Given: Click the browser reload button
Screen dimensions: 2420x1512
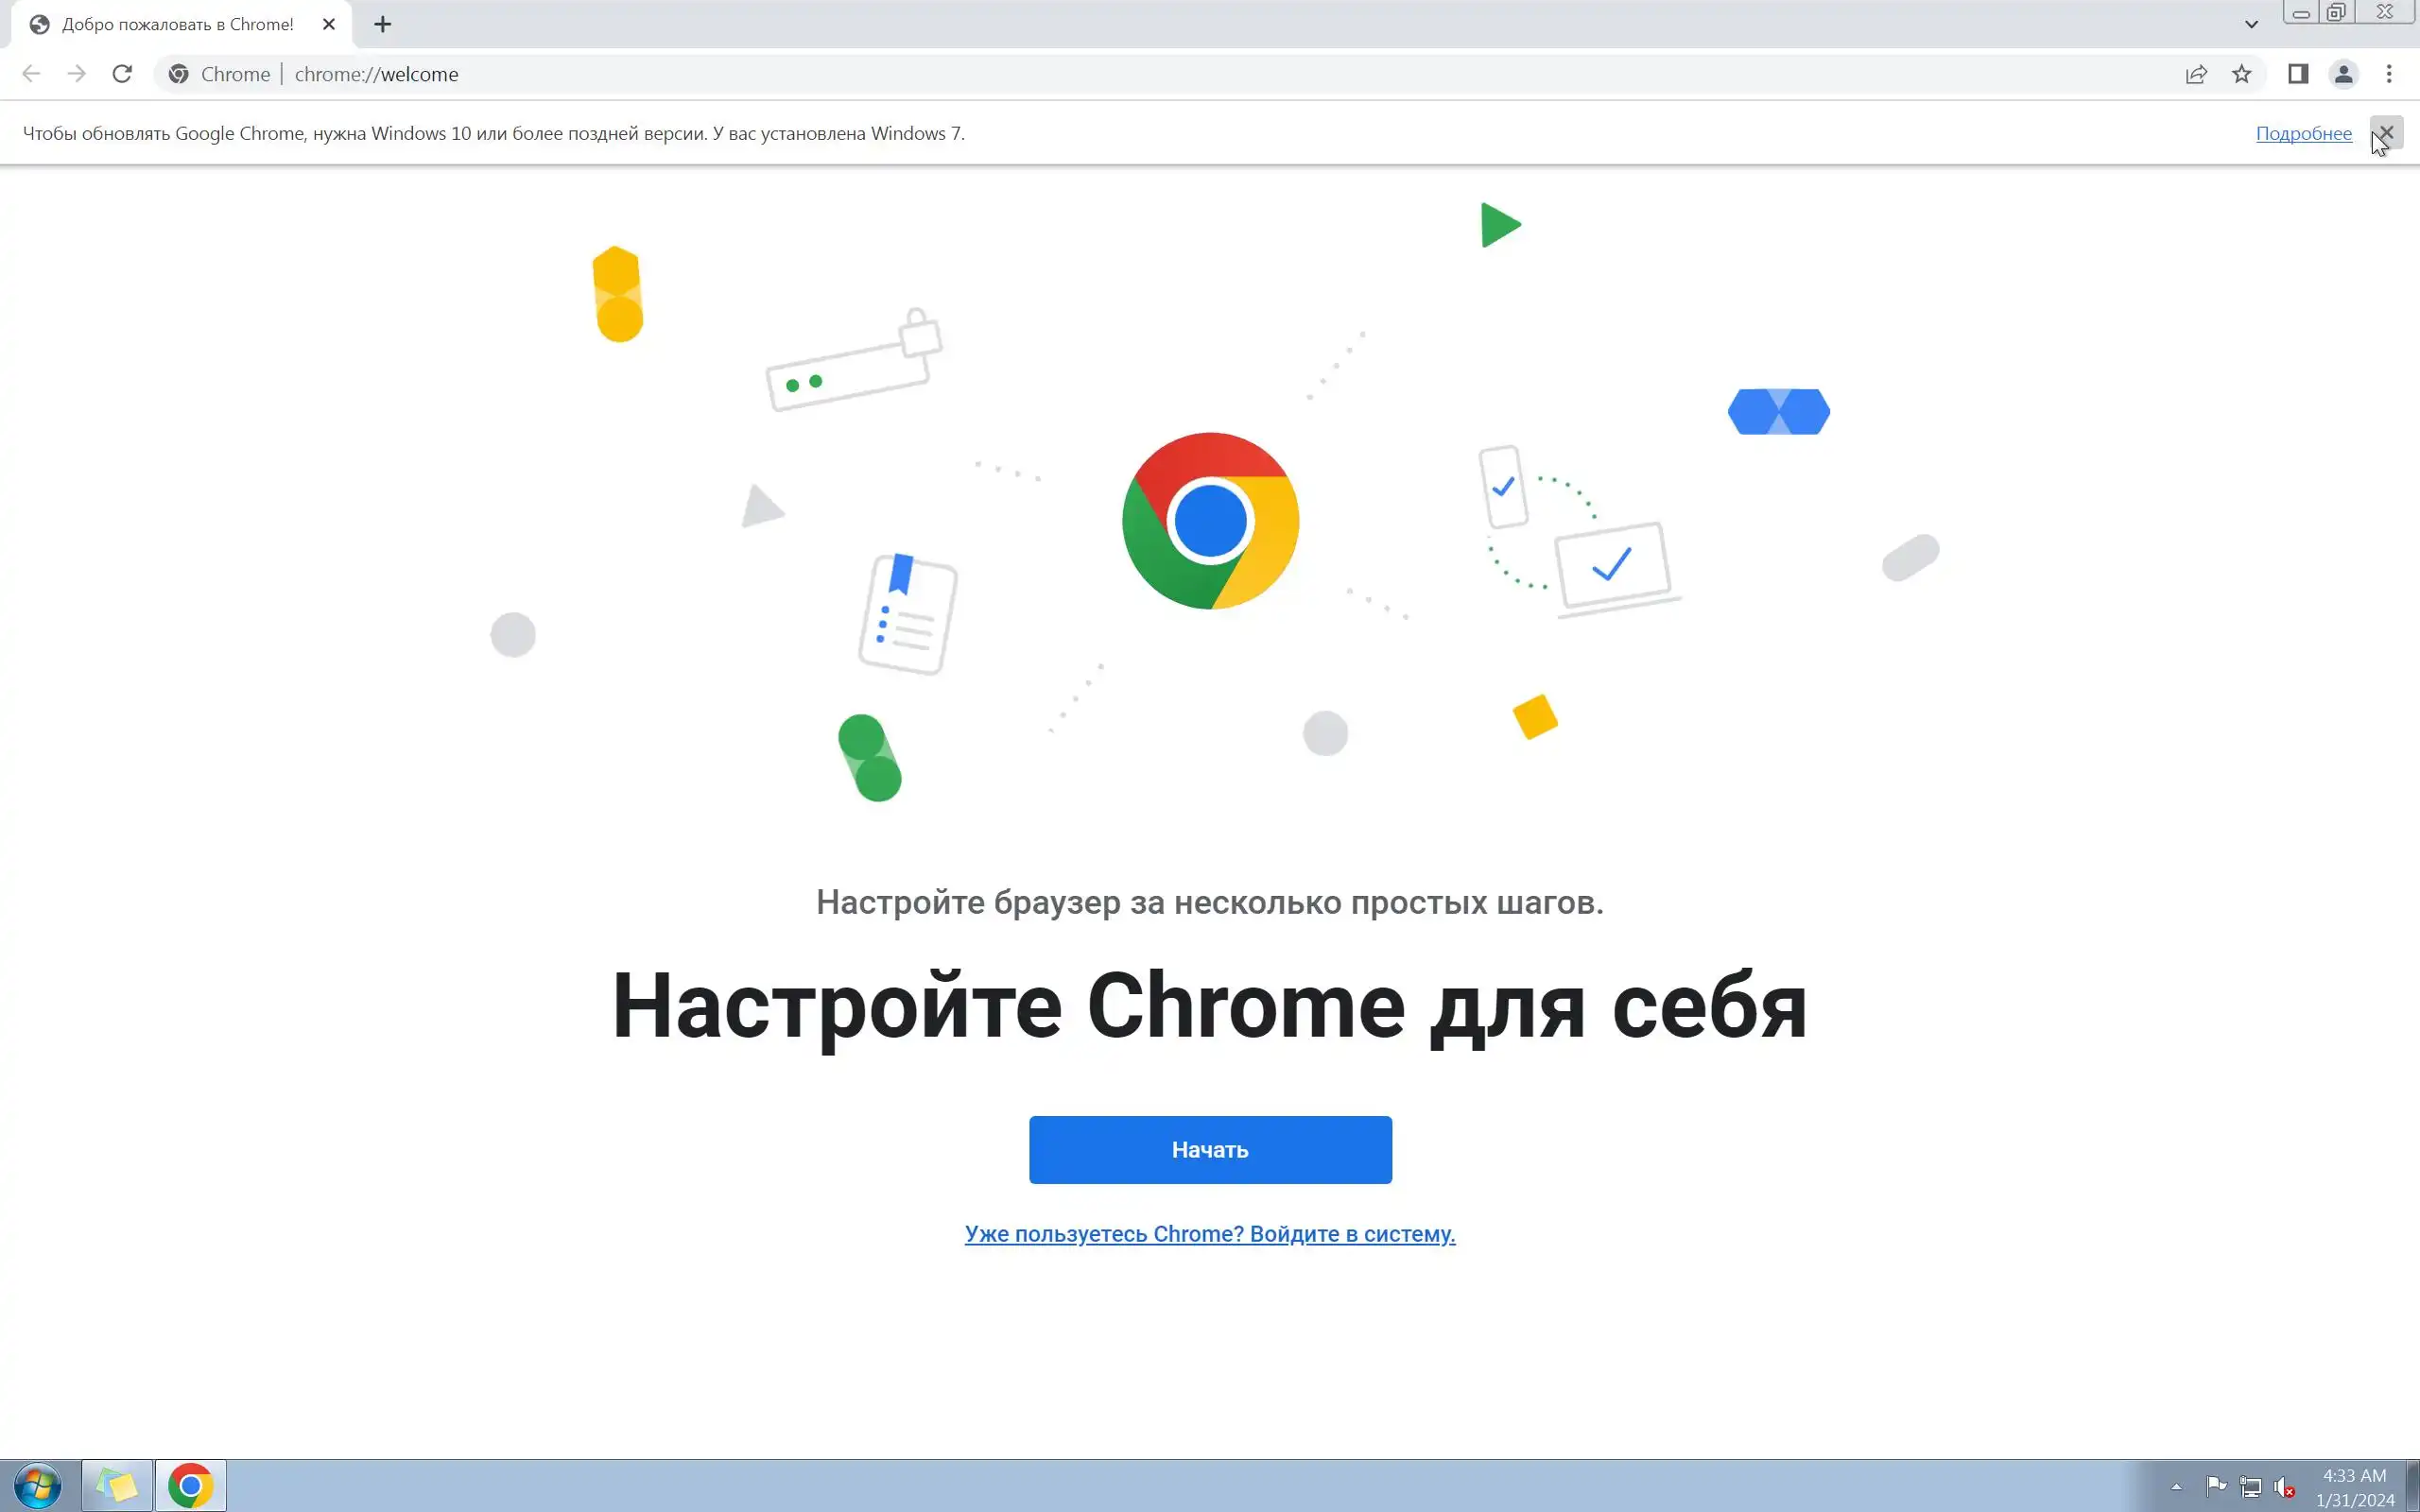Looking at the screenshot, I should coord(122,74).
